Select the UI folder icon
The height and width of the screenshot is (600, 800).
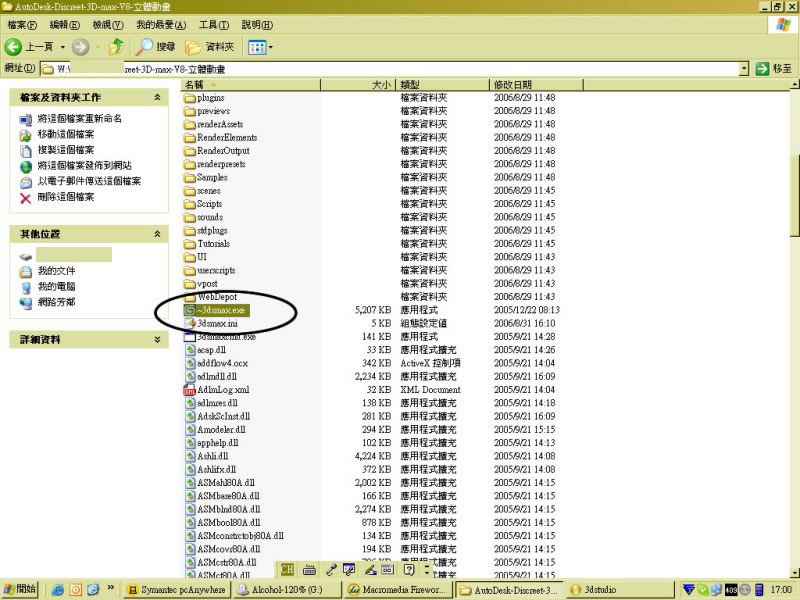pyautogui.click(x=190, y=257)
